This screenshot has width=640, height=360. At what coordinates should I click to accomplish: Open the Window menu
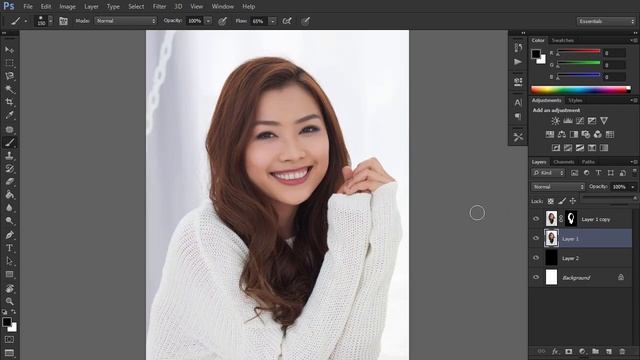point(222,7)
